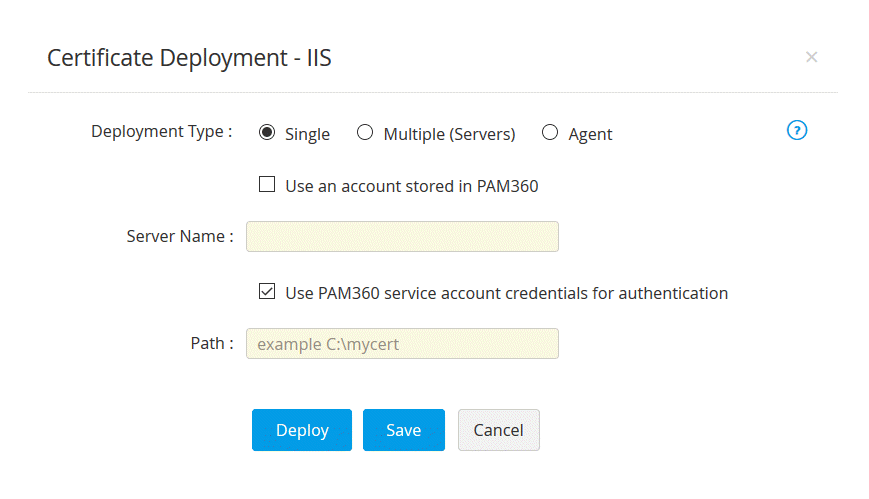Screen dimensions: 869x499
Task: Click the "Use an account stored in PAM360" text
Action: [412, 185]
